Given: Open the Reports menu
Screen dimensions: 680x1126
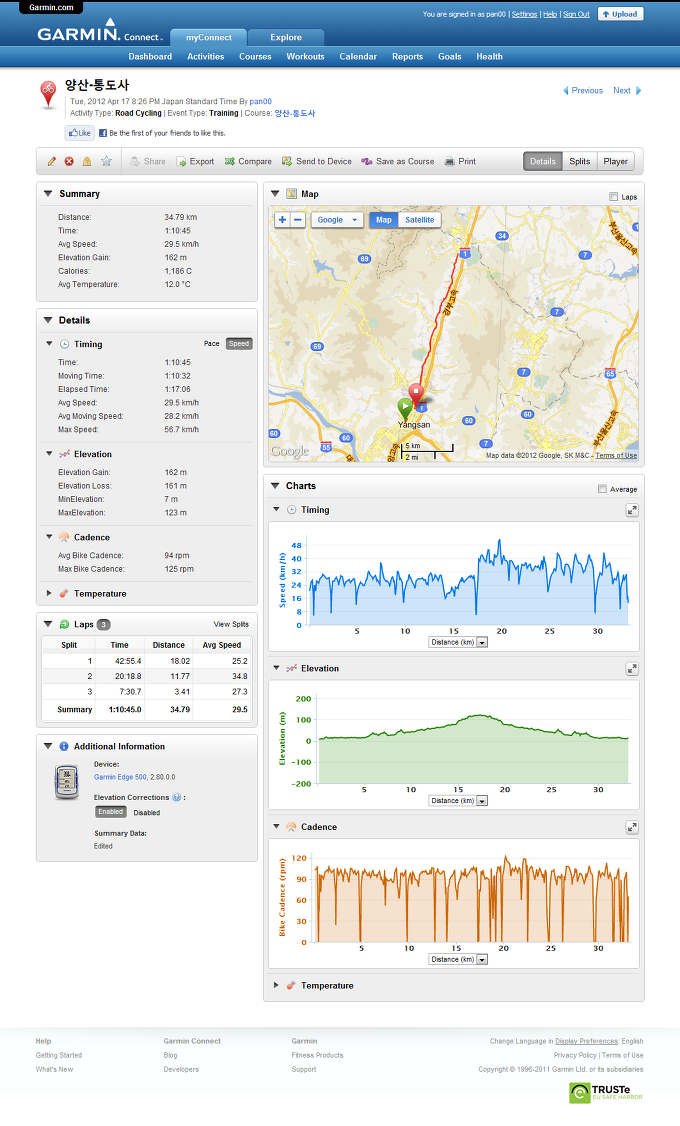Looking at the screenshot, I should pyautogui.click(x=407, y=57).
